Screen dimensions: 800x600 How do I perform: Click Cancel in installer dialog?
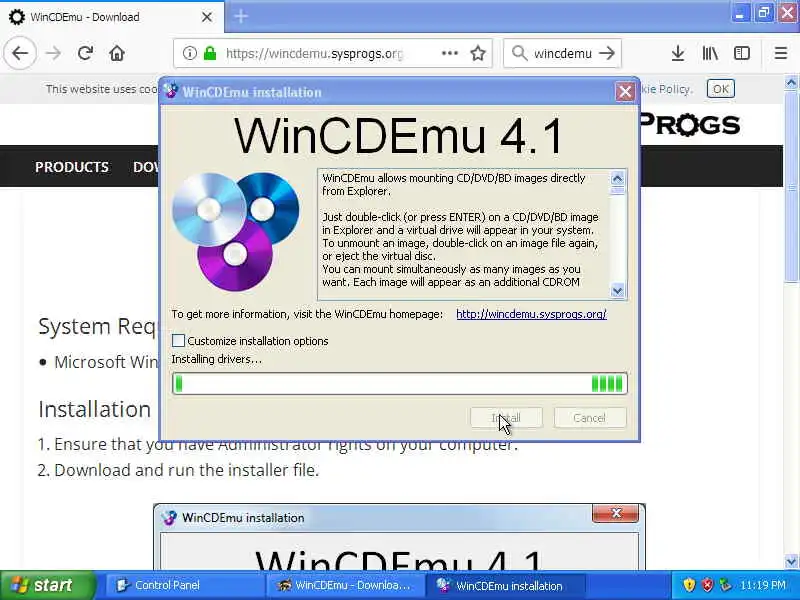[590, 418]
